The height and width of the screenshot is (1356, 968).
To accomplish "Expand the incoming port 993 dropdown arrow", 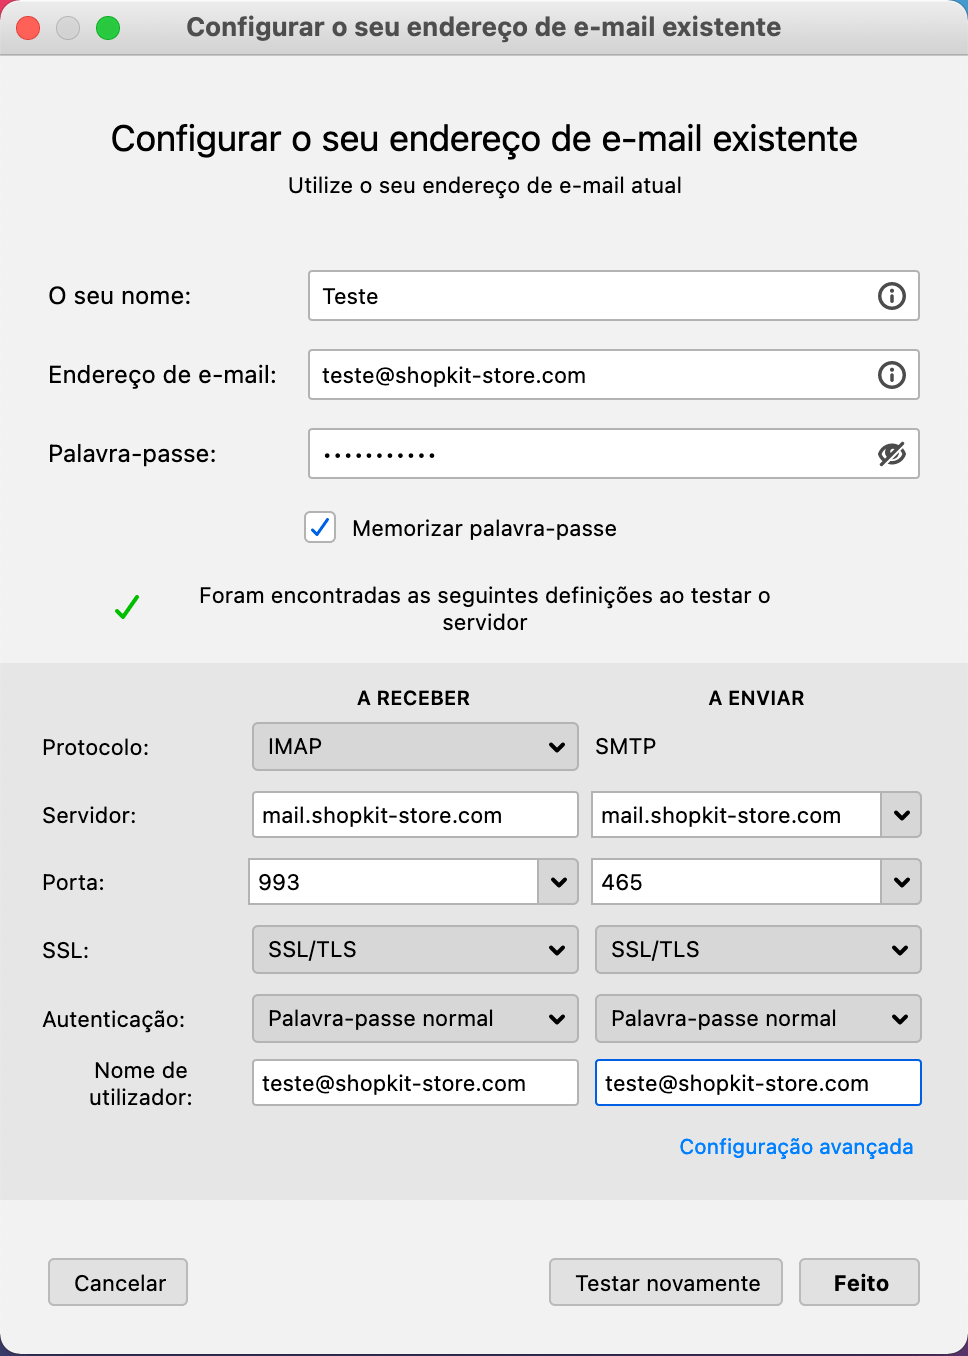I will tap(558, 882).
